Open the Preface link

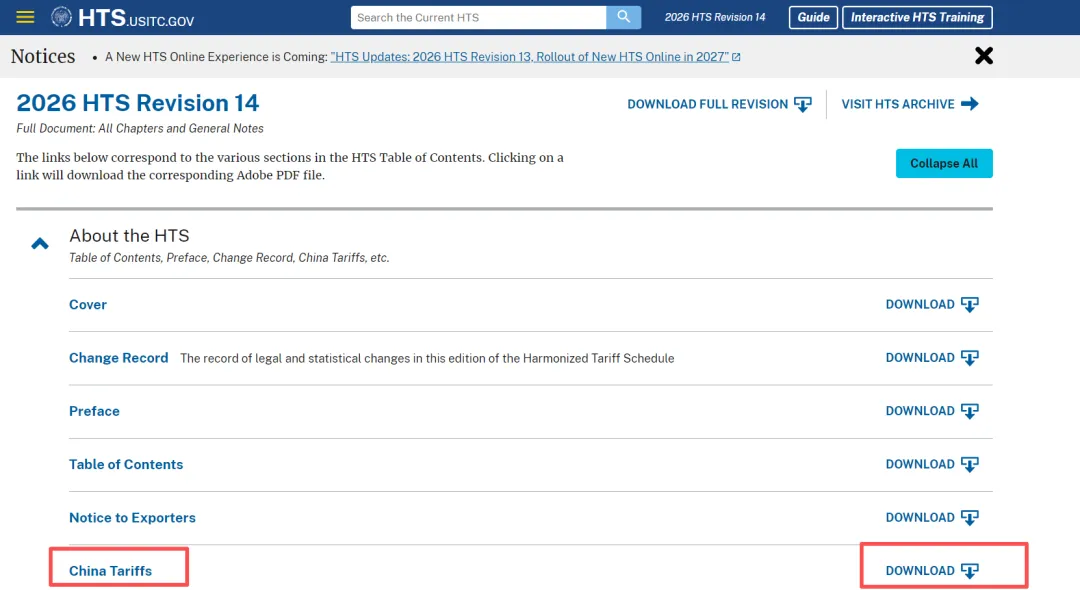coord(94,411)
